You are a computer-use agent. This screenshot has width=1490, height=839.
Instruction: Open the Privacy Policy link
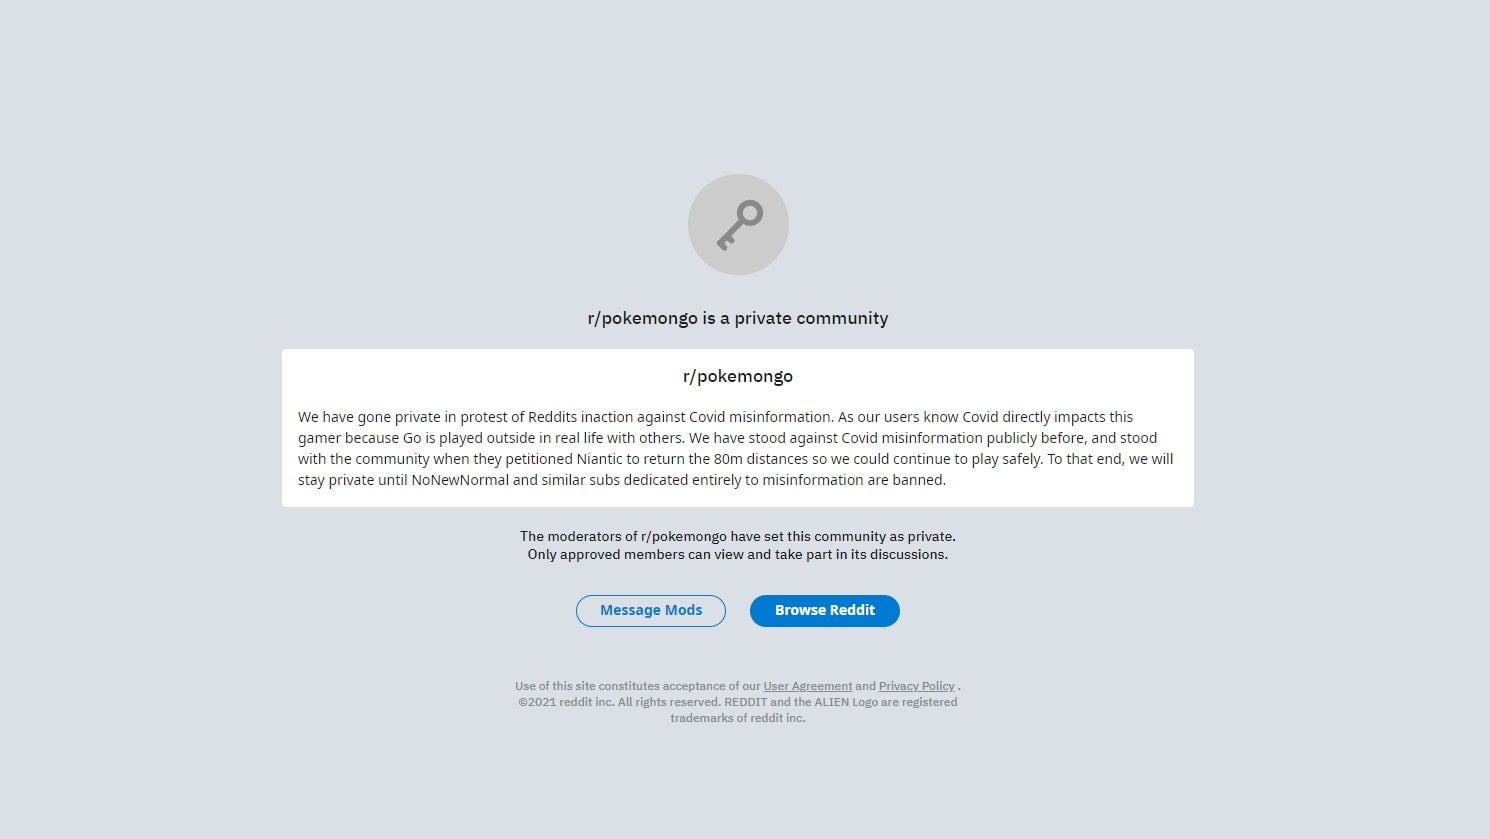(x=917, y=686)
